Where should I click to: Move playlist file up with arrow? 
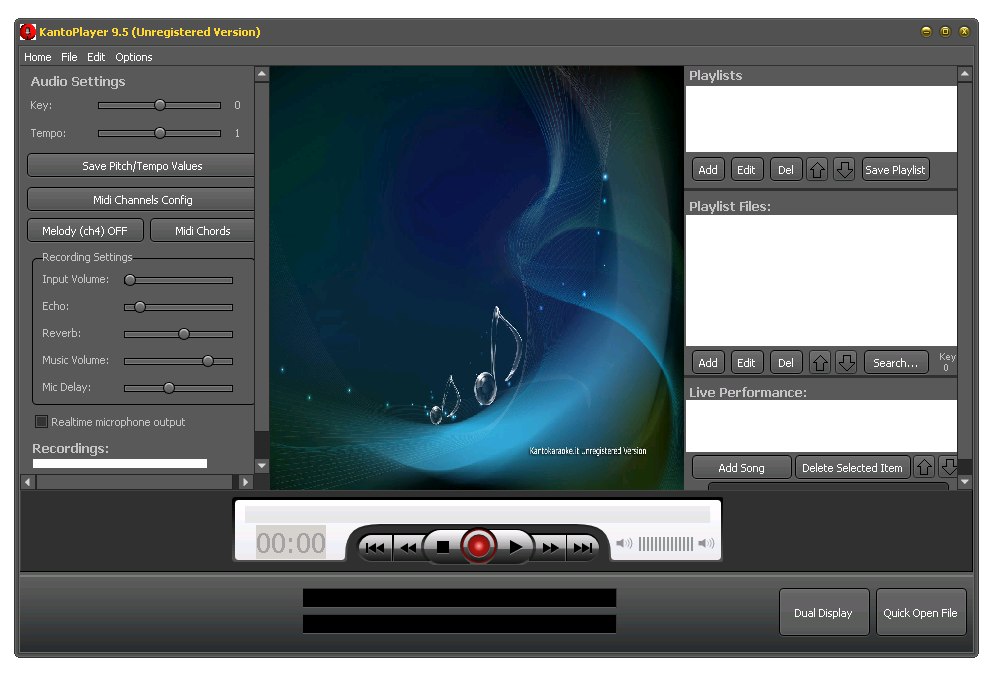pos(820,363)
